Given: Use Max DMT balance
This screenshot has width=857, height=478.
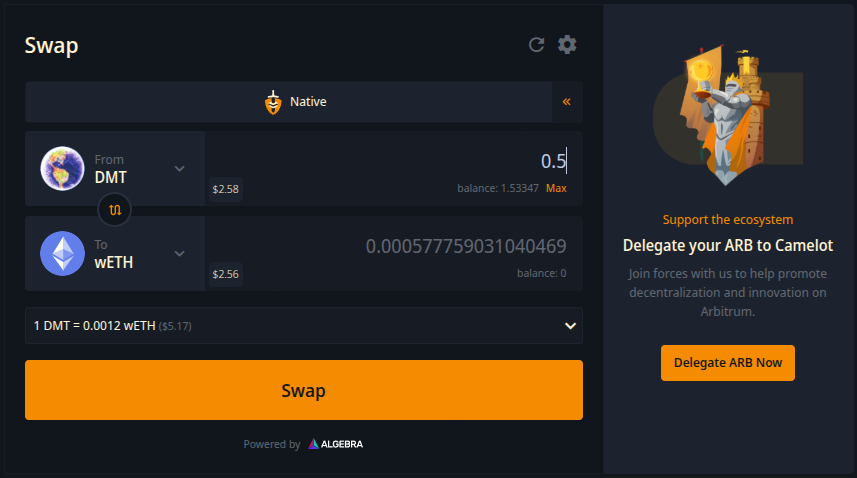Looking at the screenshot, I should 556,188.
